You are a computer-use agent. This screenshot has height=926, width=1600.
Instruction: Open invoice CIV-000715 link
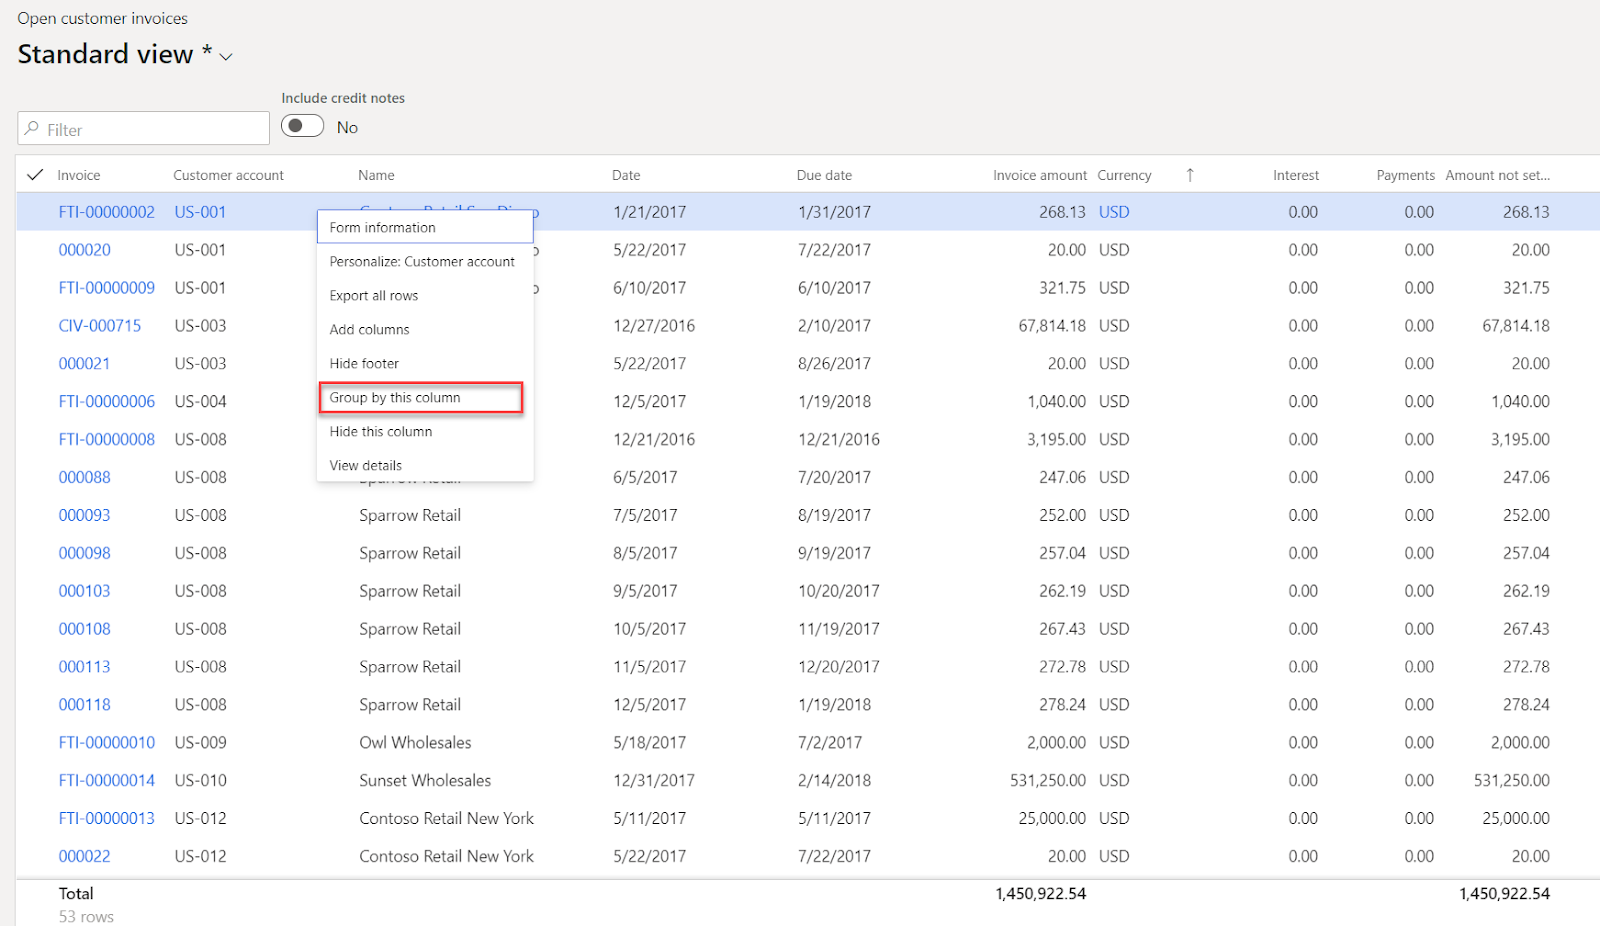point(99,325)
